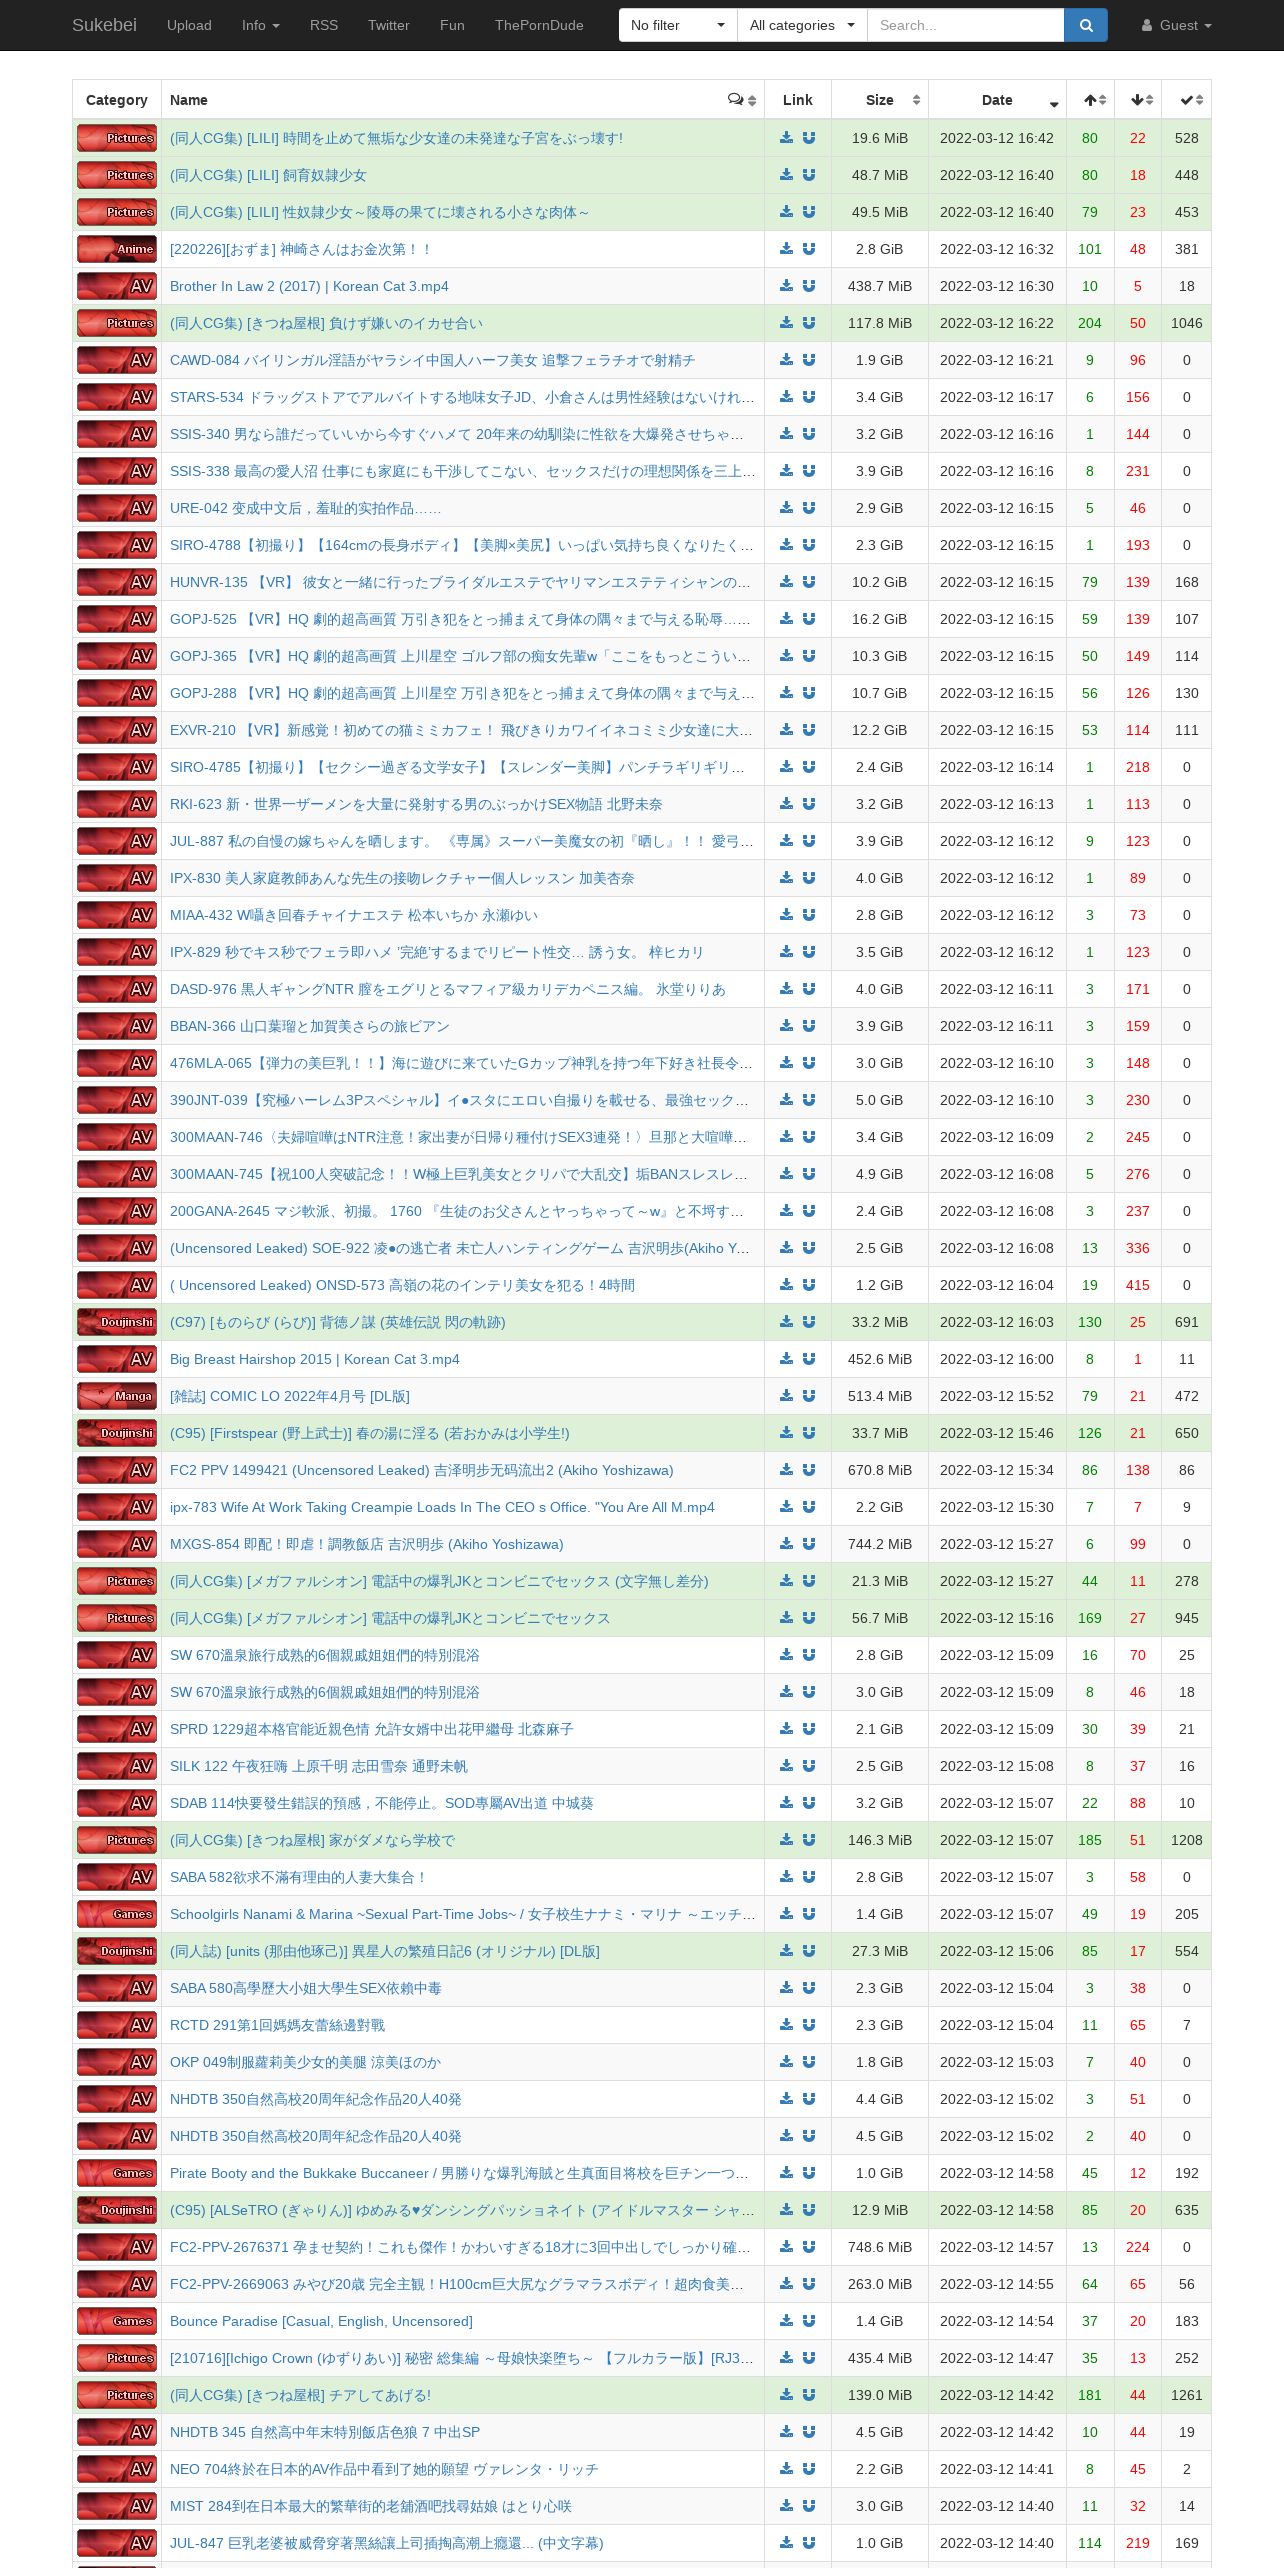Click the size value 438.7 MiB
This screenshot has height=2568, width=1284.
coord(880,286)
